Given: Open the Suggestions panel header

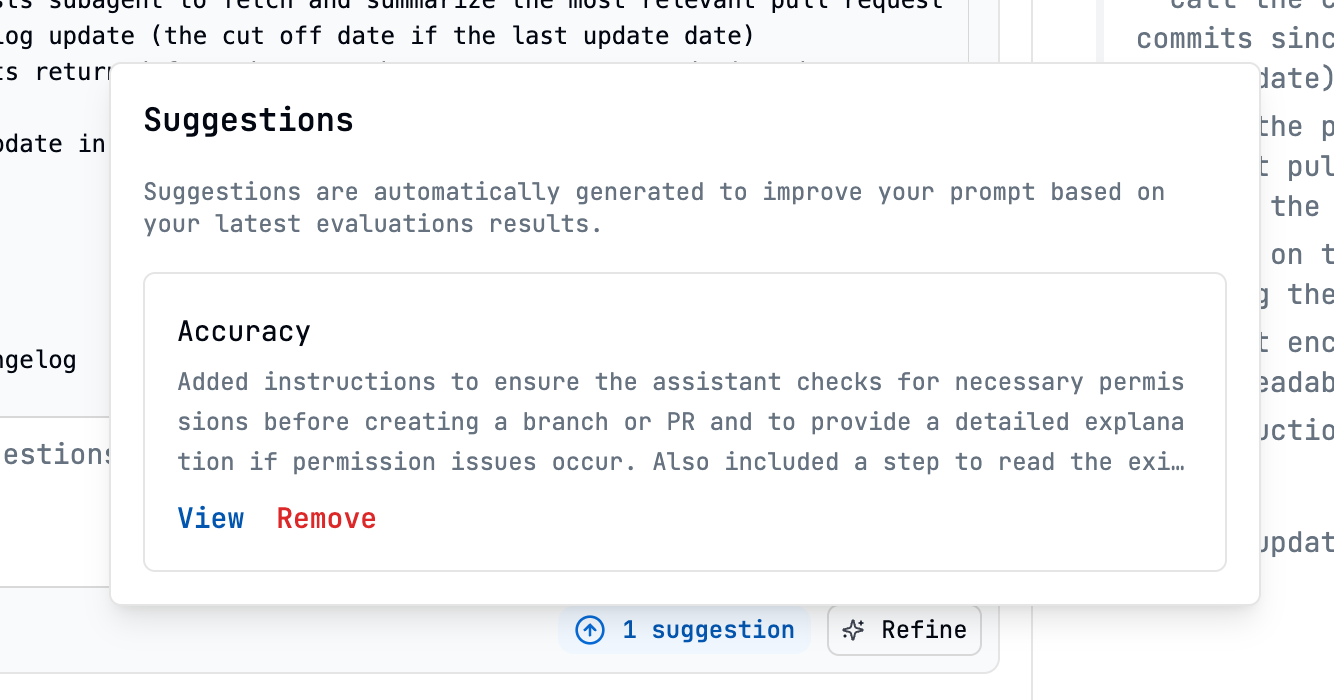Looking at the screenshot, I should click(x=249, y=119).
